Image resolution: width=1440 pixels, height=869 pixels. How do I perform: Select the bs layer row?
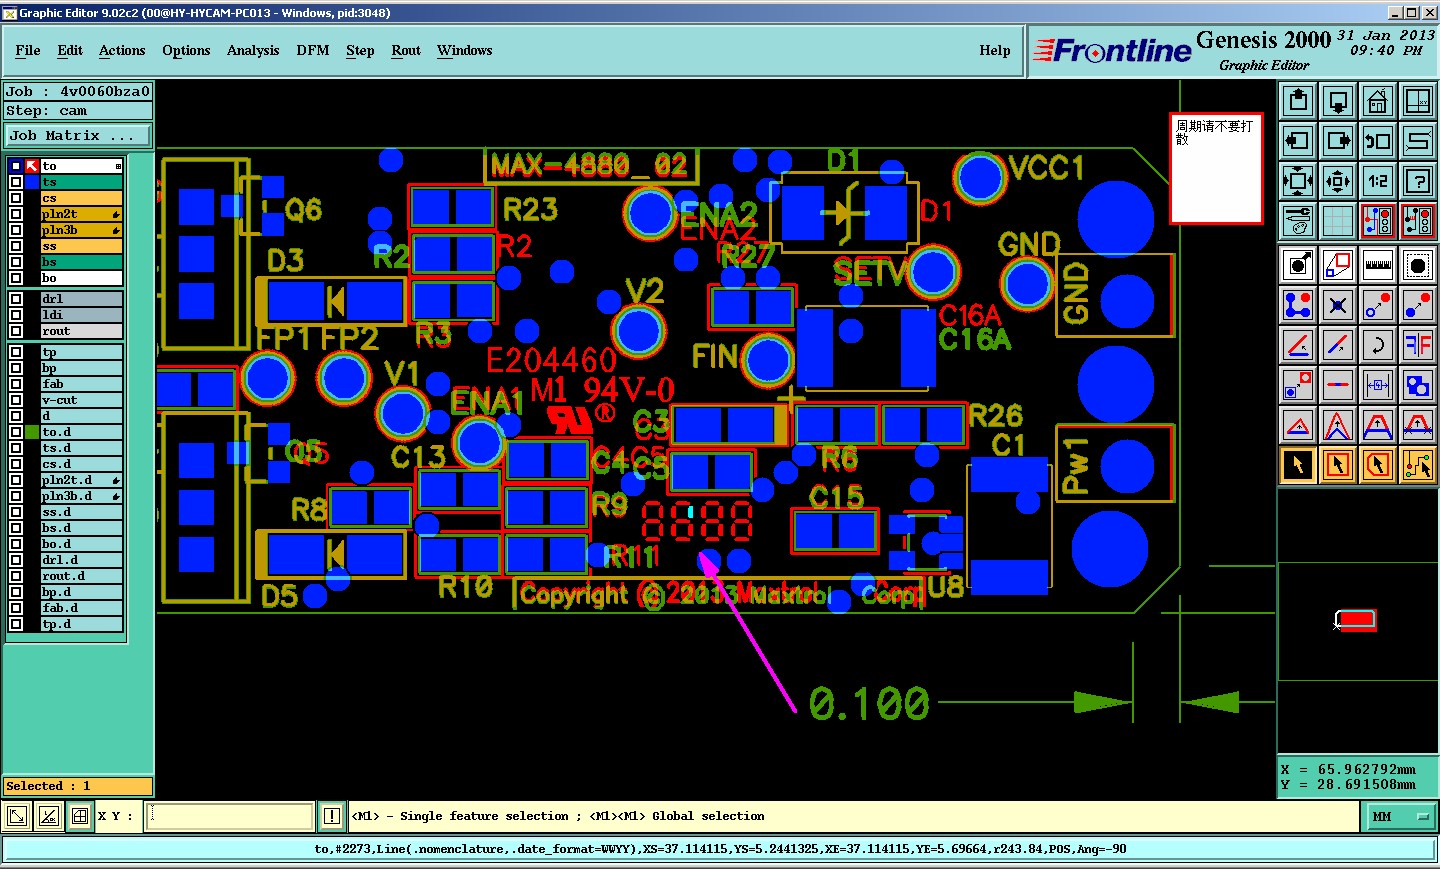point(81,262)
